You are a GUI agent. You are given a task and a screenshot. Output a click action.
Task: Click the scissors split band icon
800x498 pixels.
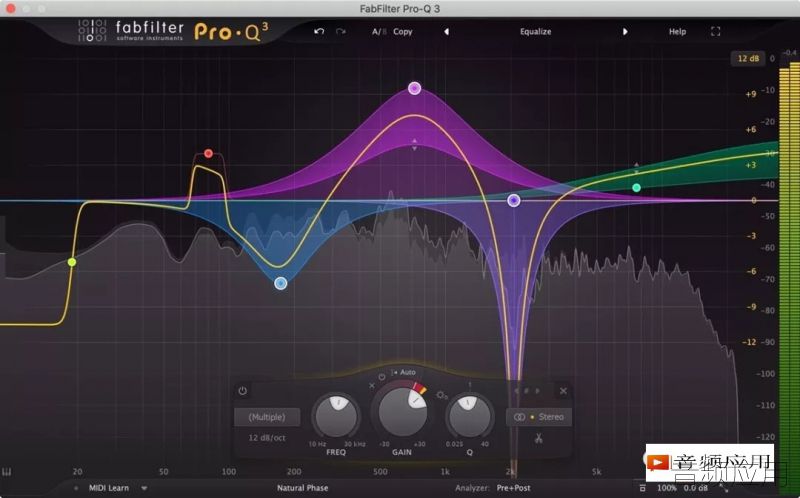point(538,438)
